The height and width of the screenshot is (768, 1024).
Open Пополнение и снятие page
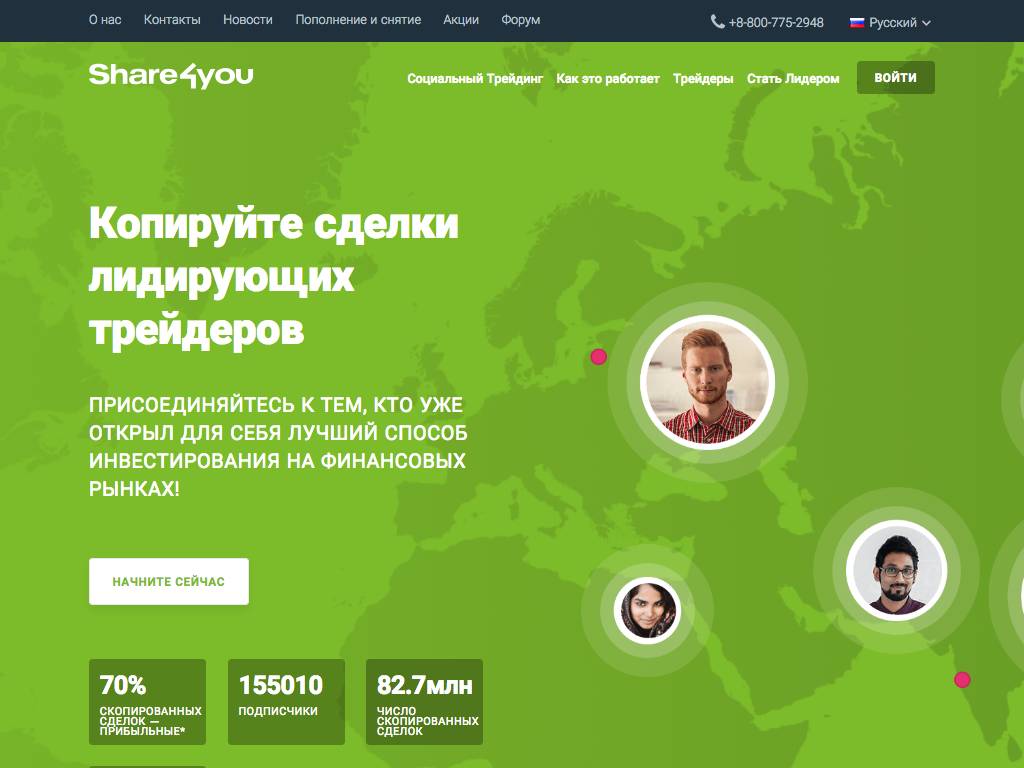coord(358,20)
